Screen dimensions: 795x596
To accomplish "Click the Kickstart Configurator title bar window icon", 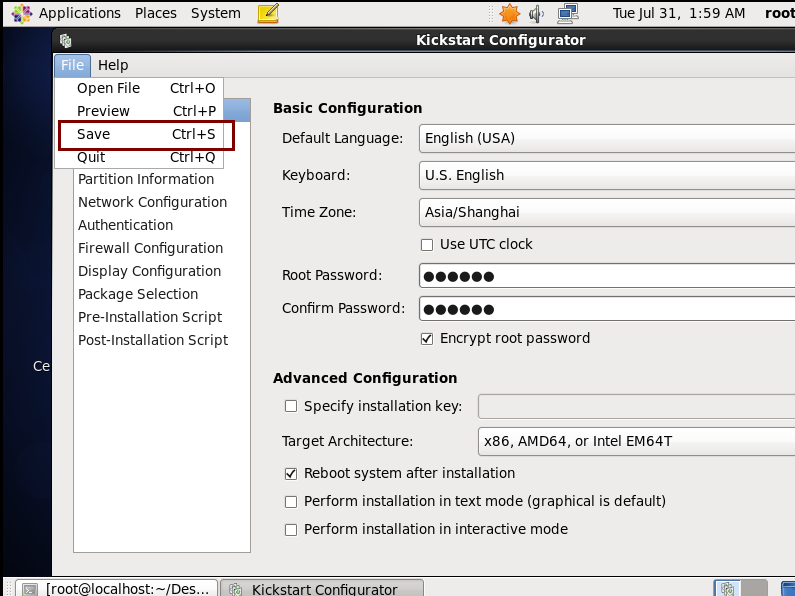I will tap(66, 41).
